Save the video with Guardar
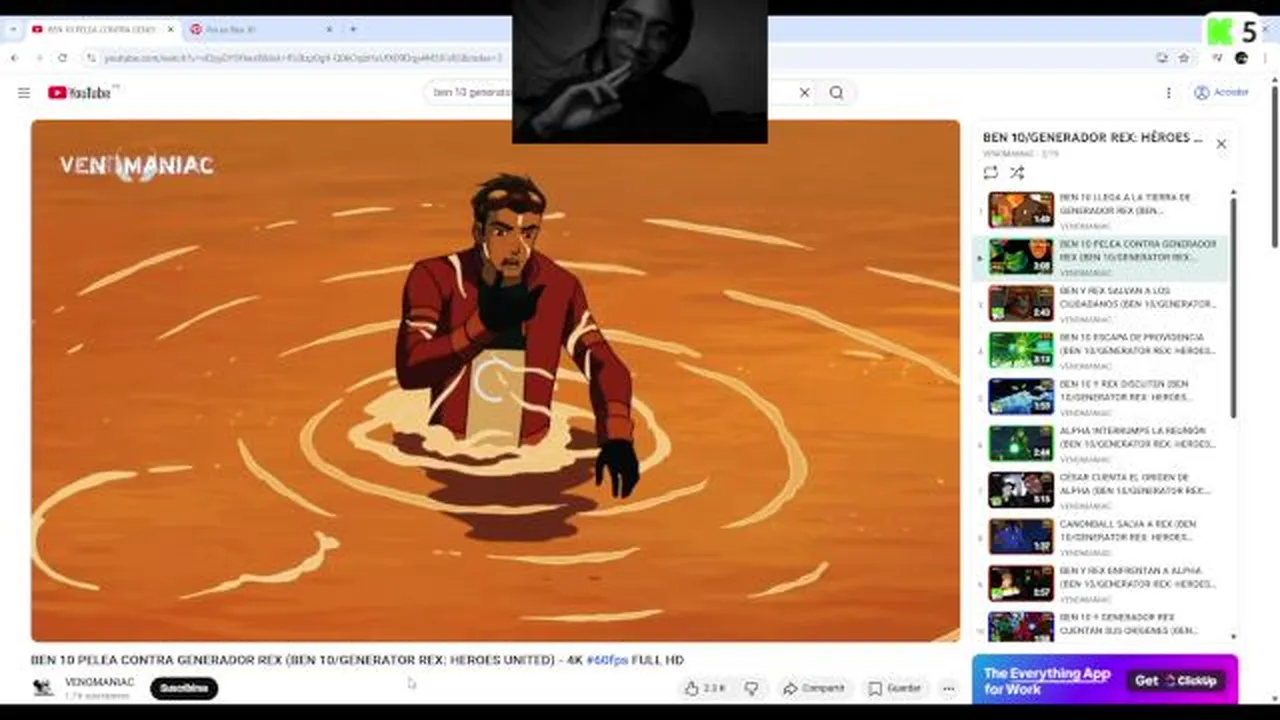 895,688
